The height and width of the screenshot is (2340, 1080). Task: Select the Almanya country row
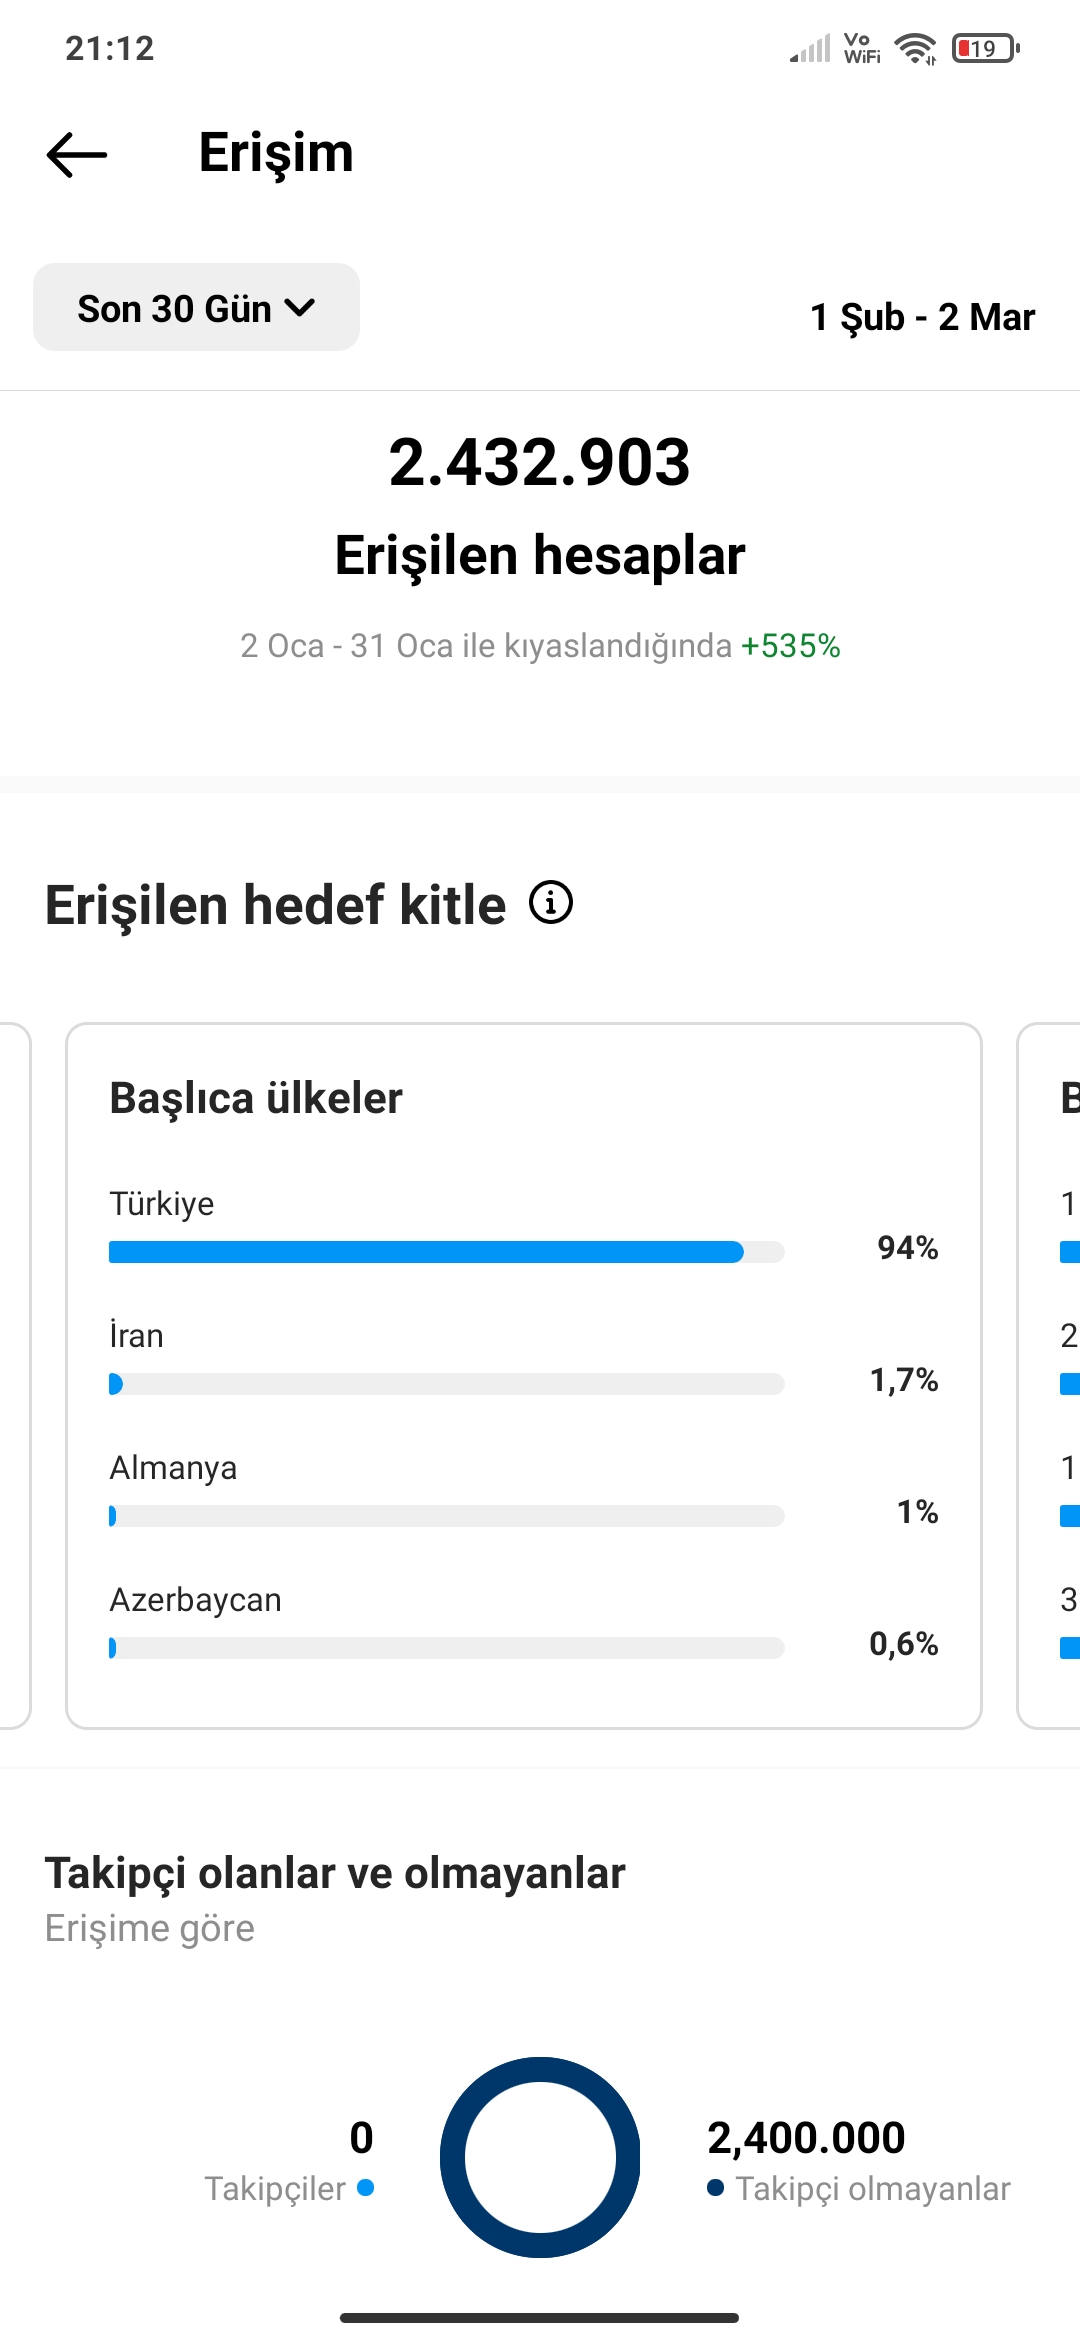coord(524,1492)
